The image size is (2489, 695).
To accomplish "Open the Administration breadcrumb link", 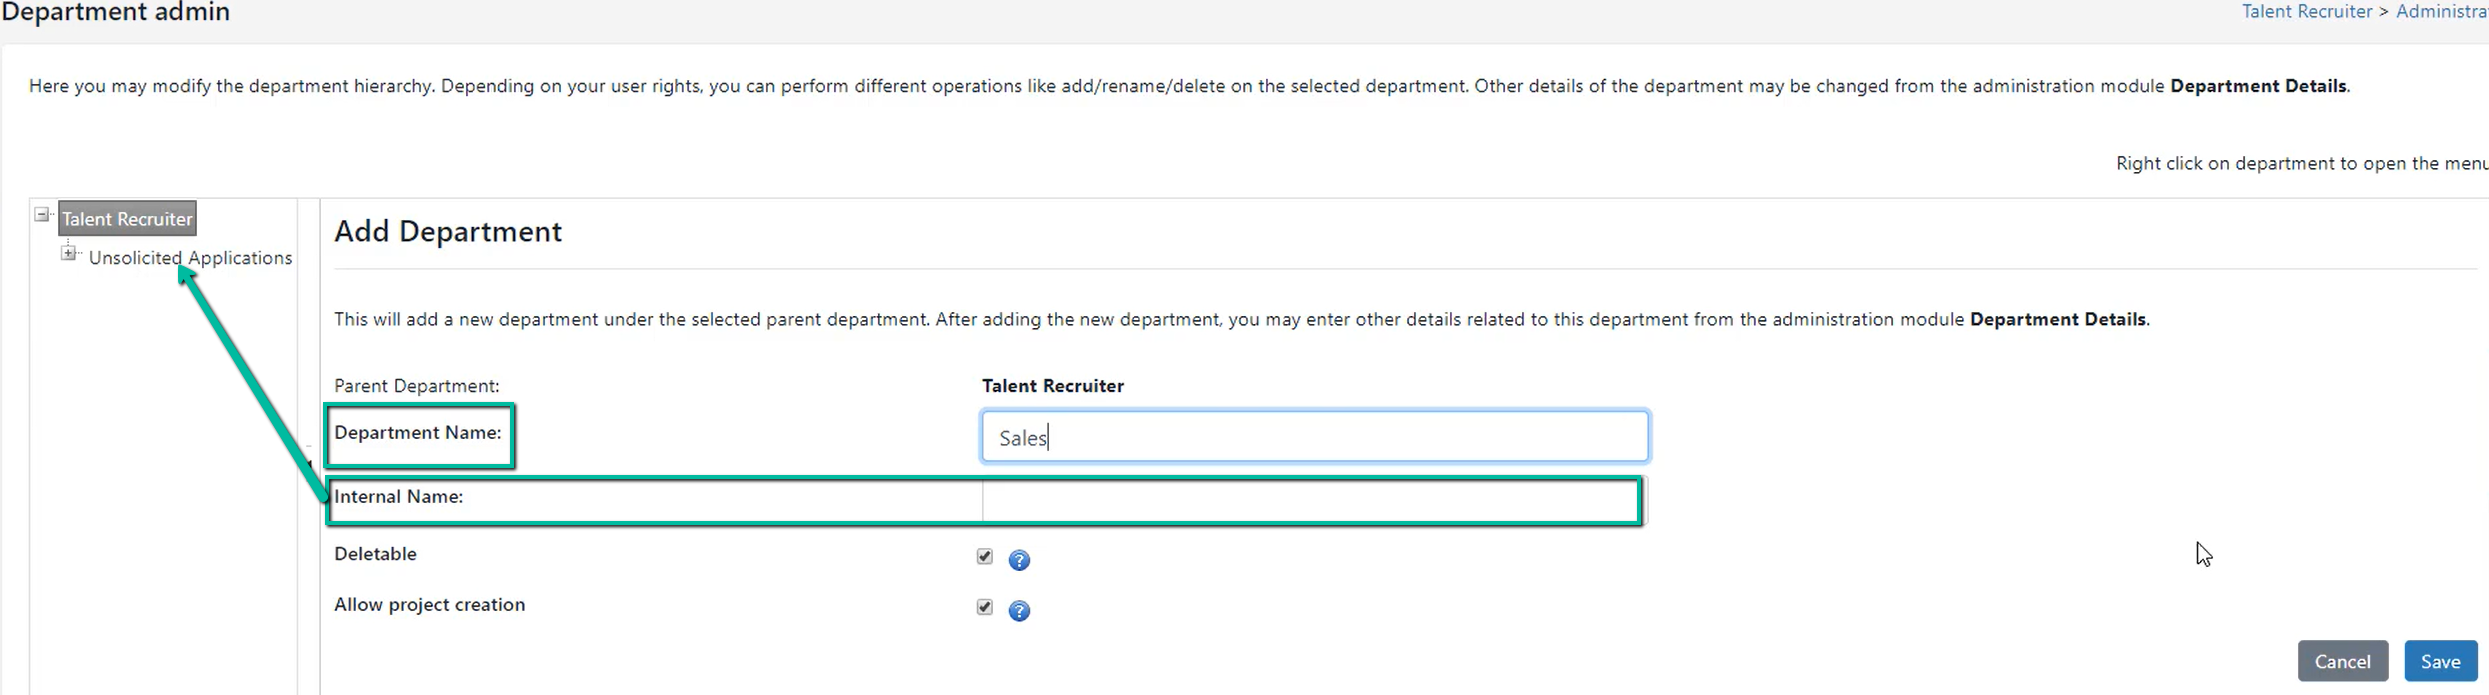I will pyautogui.click(x=2442, y=11).
